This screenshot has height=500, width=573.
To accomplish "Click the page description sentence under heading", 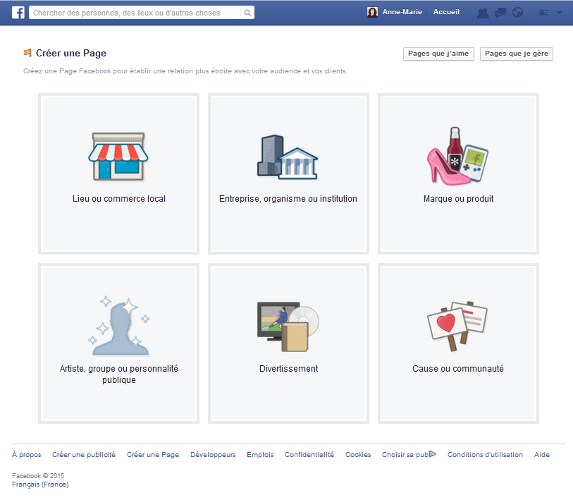I will pos(185,71).
